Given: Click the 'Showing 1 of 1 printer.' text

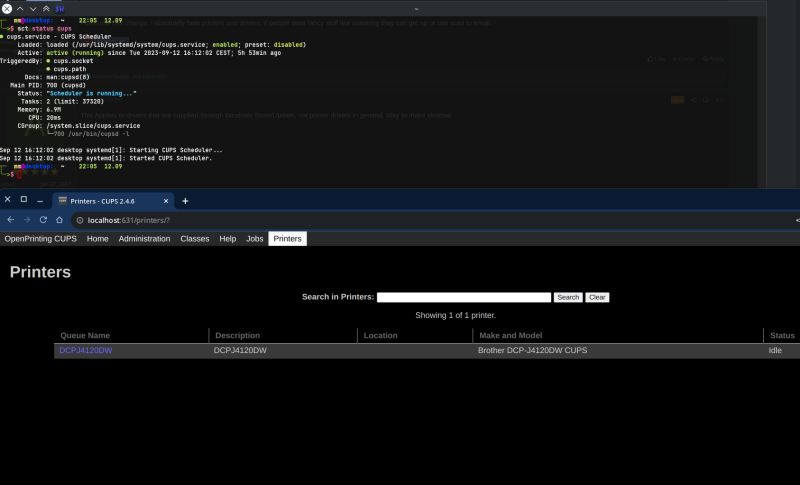Looking at the screenshot, I should (x=456, y=315).
